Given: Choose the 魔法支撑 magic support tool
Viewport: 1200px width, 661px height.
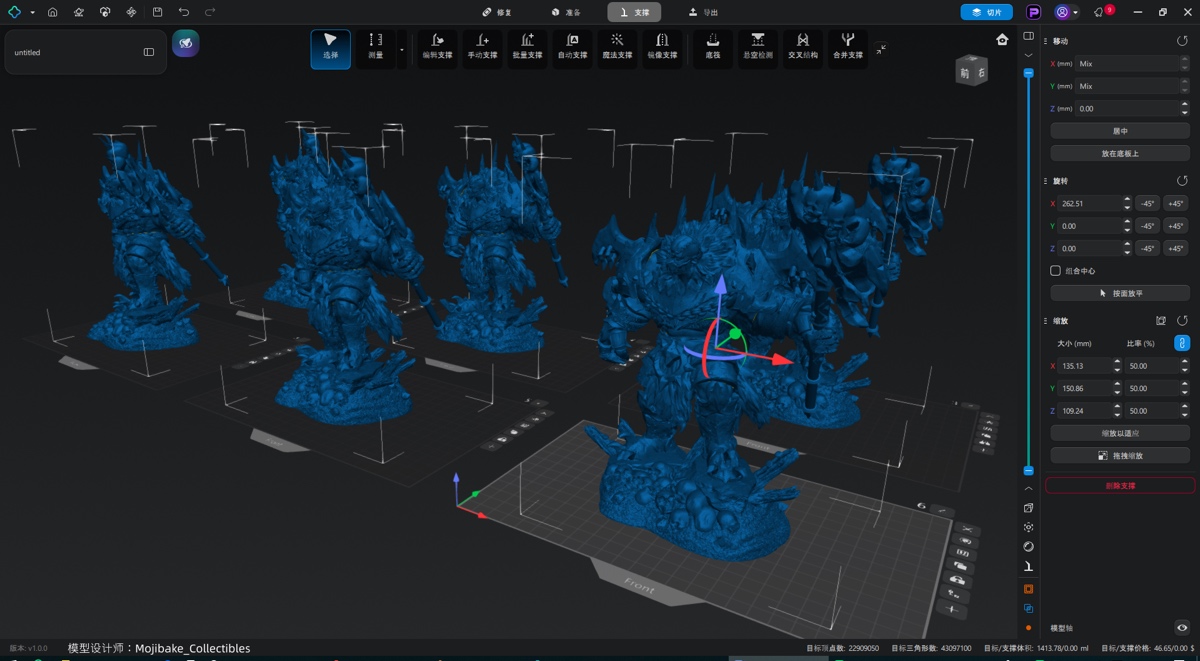Looking at the screenshot, I should point(617,46).
